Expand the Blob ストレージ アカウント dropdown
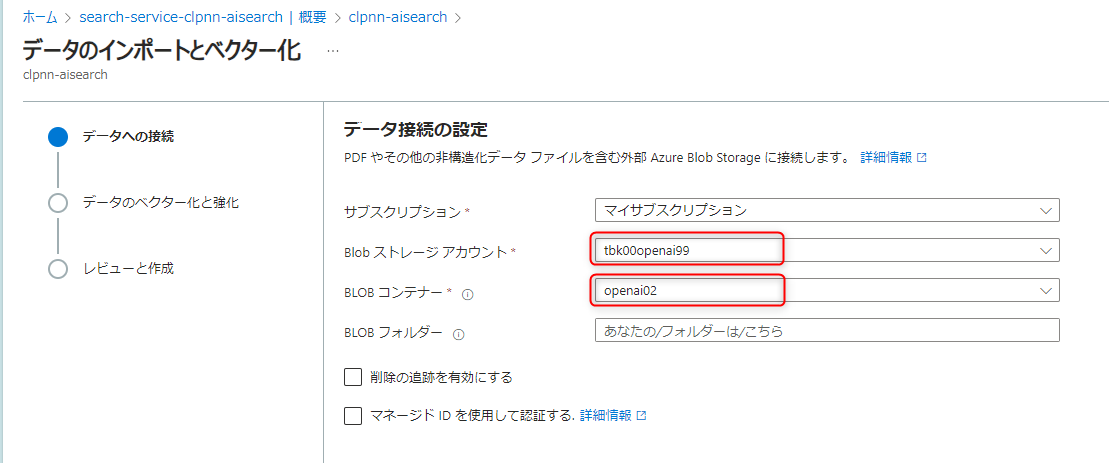This screenshot has width=1109, height=463. [826, 250]
